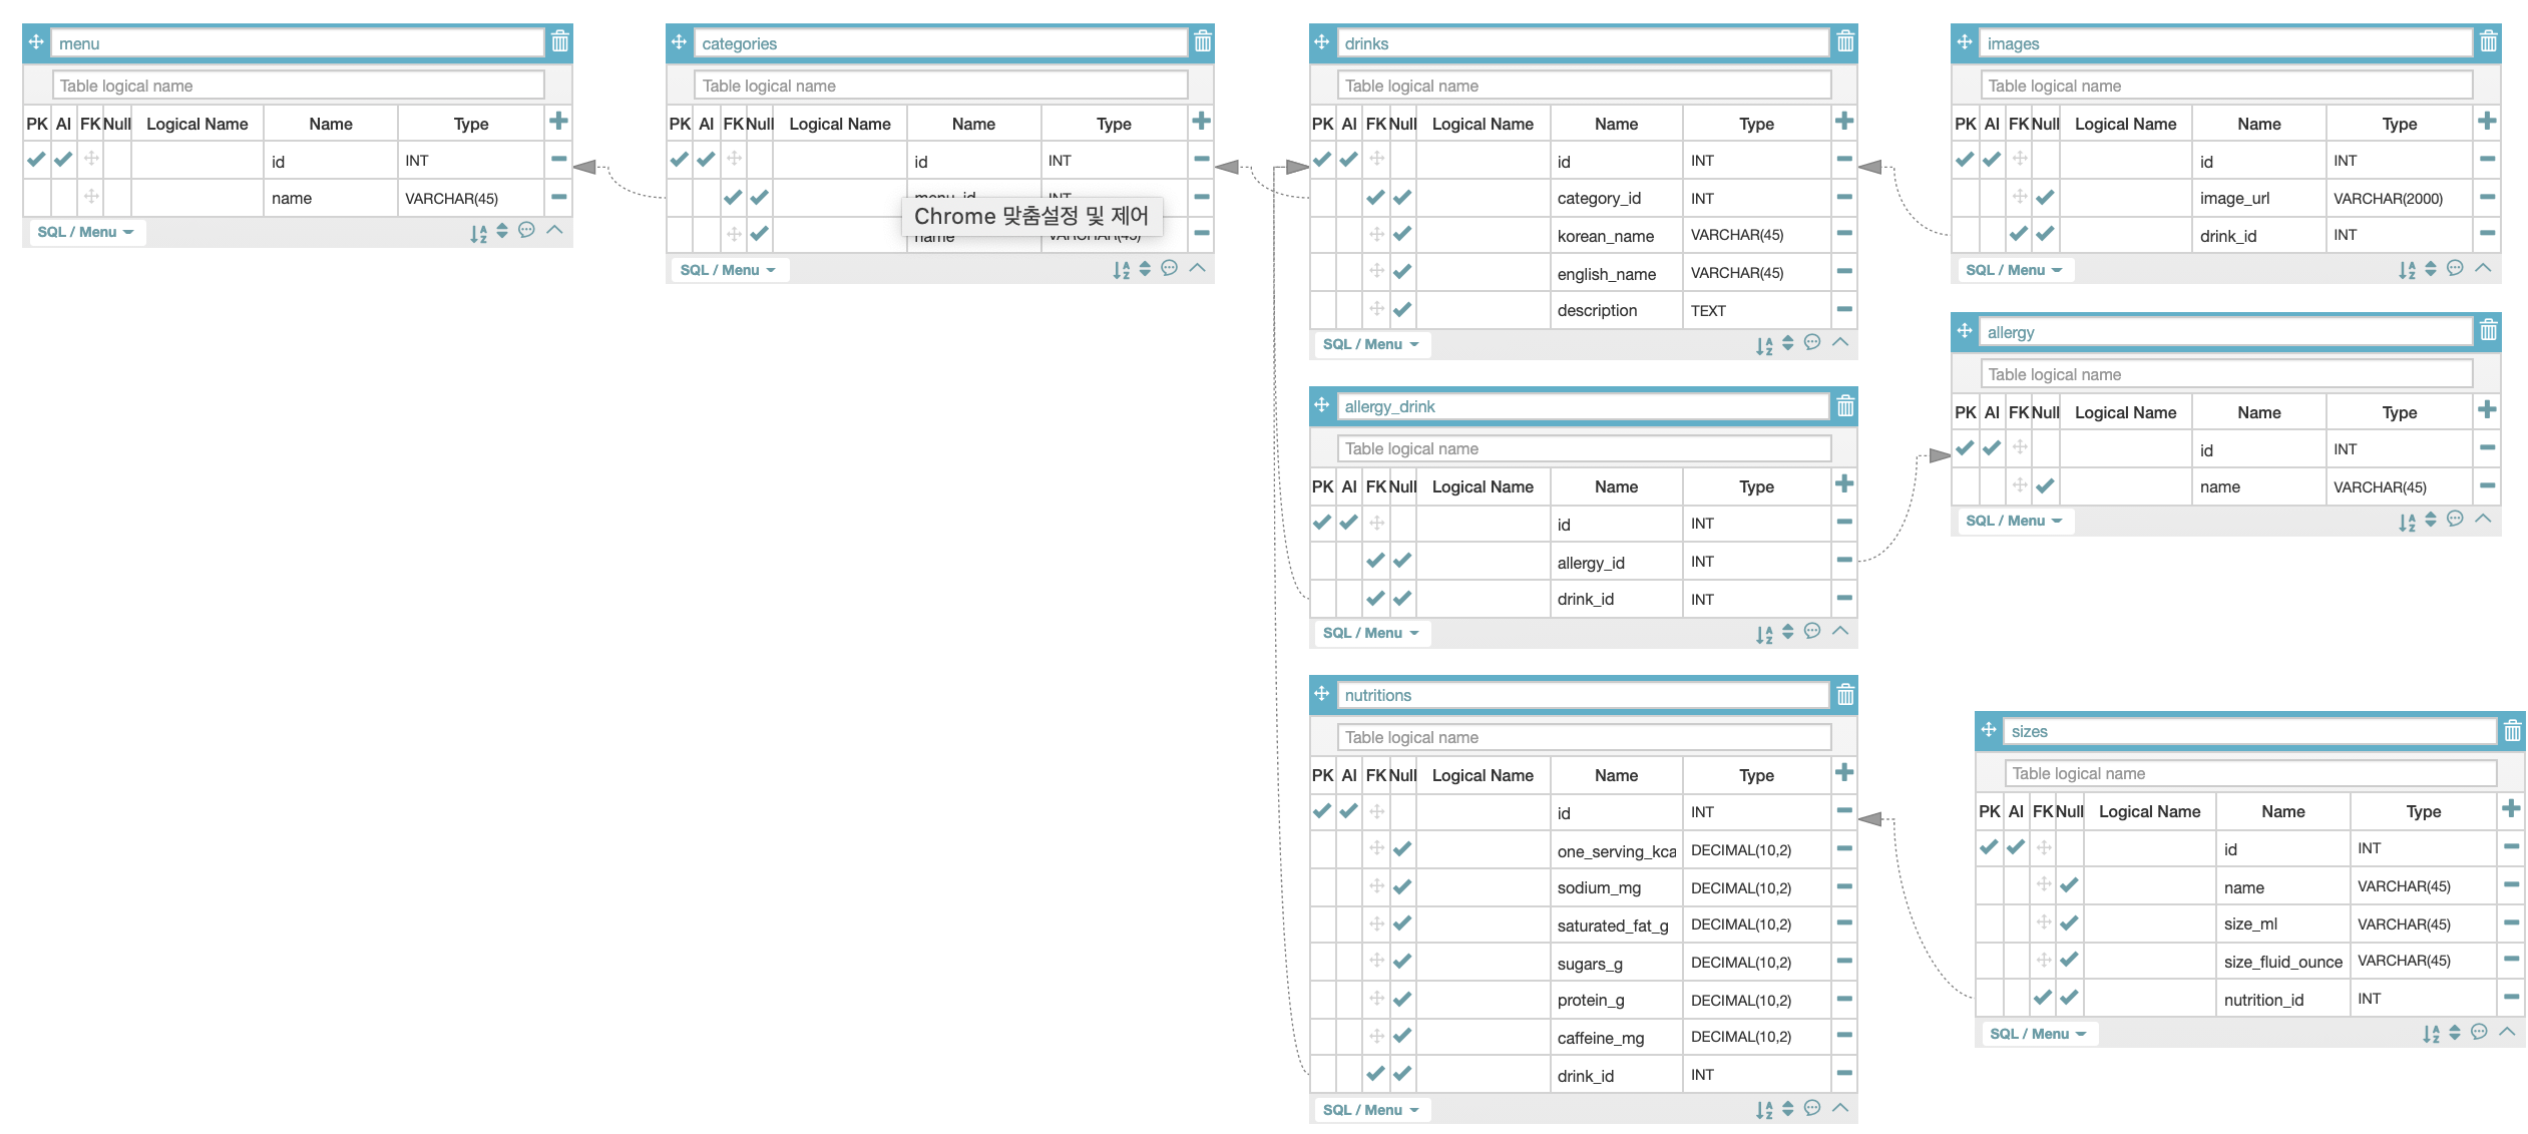Toggle PK checkbox for id in menu table
Image resolution: width=2528 pixels, height=1134 pixels.
36,159
